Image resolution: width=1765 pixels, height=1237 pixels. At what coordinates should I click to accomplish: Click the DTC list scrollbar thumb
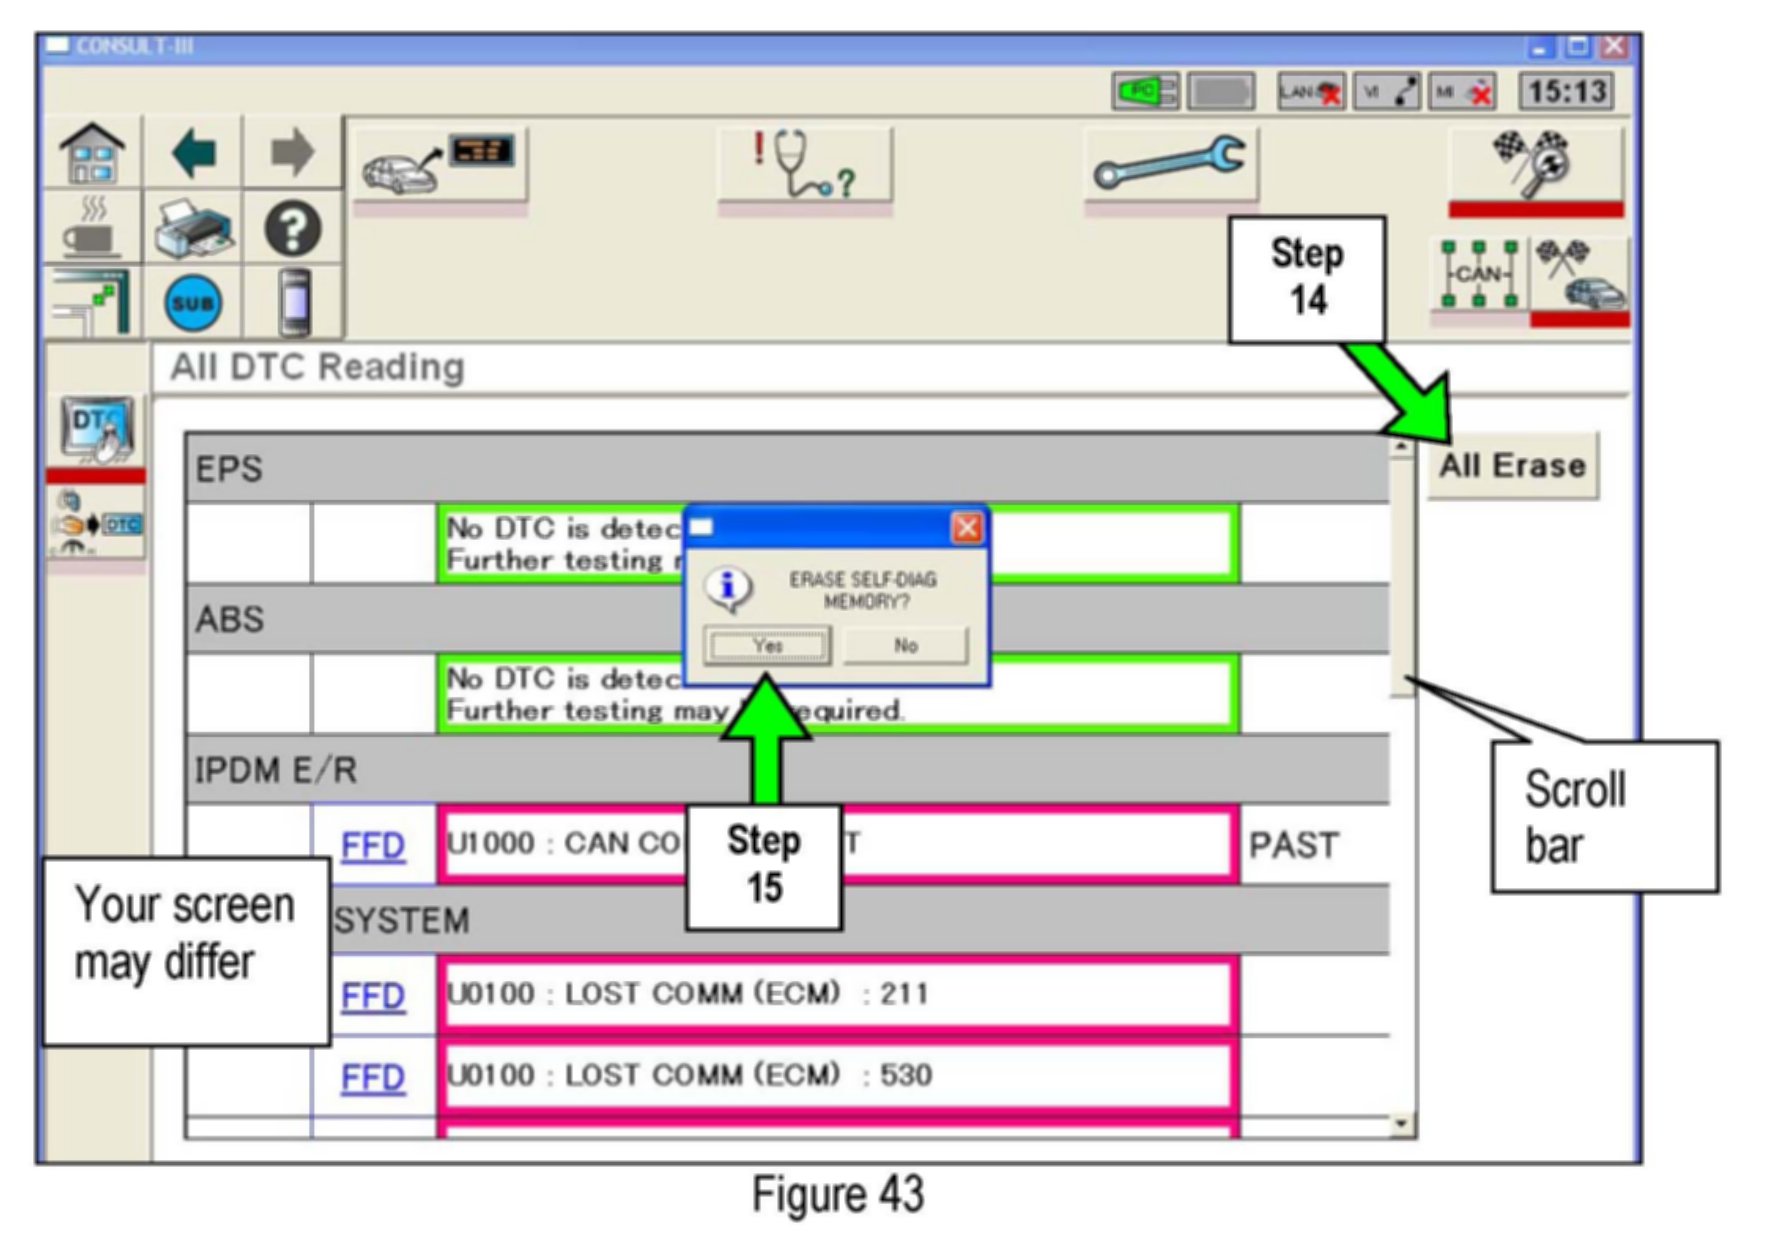coord(1402,578)
